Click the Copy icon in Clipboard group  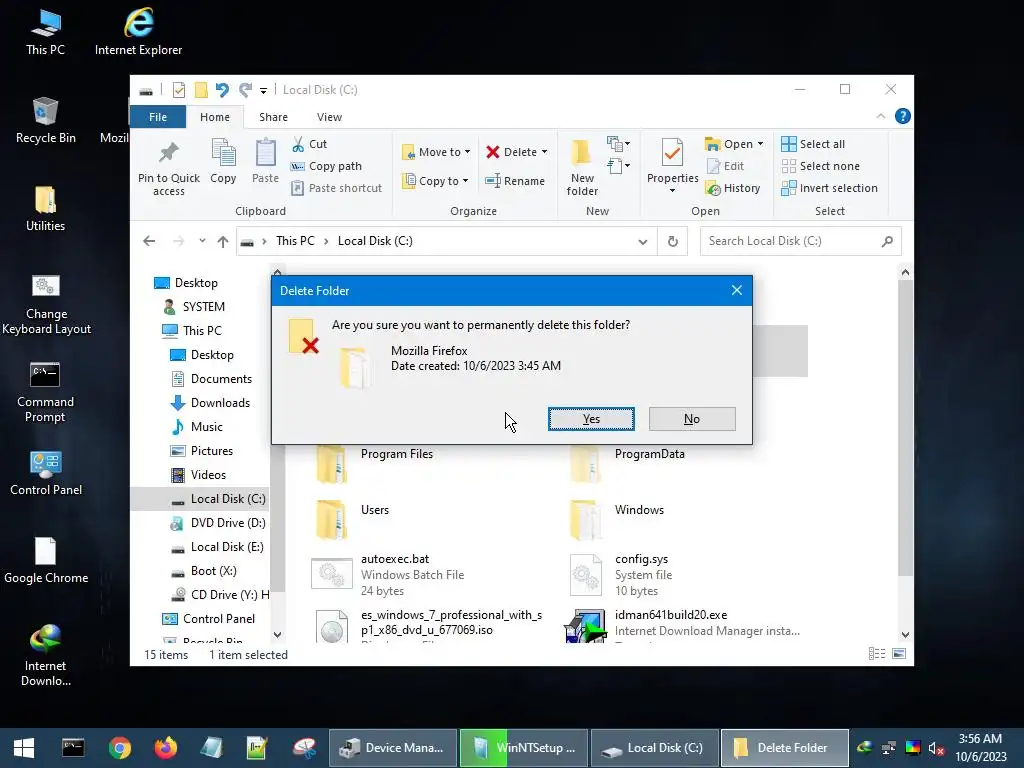tap(223, 153)
